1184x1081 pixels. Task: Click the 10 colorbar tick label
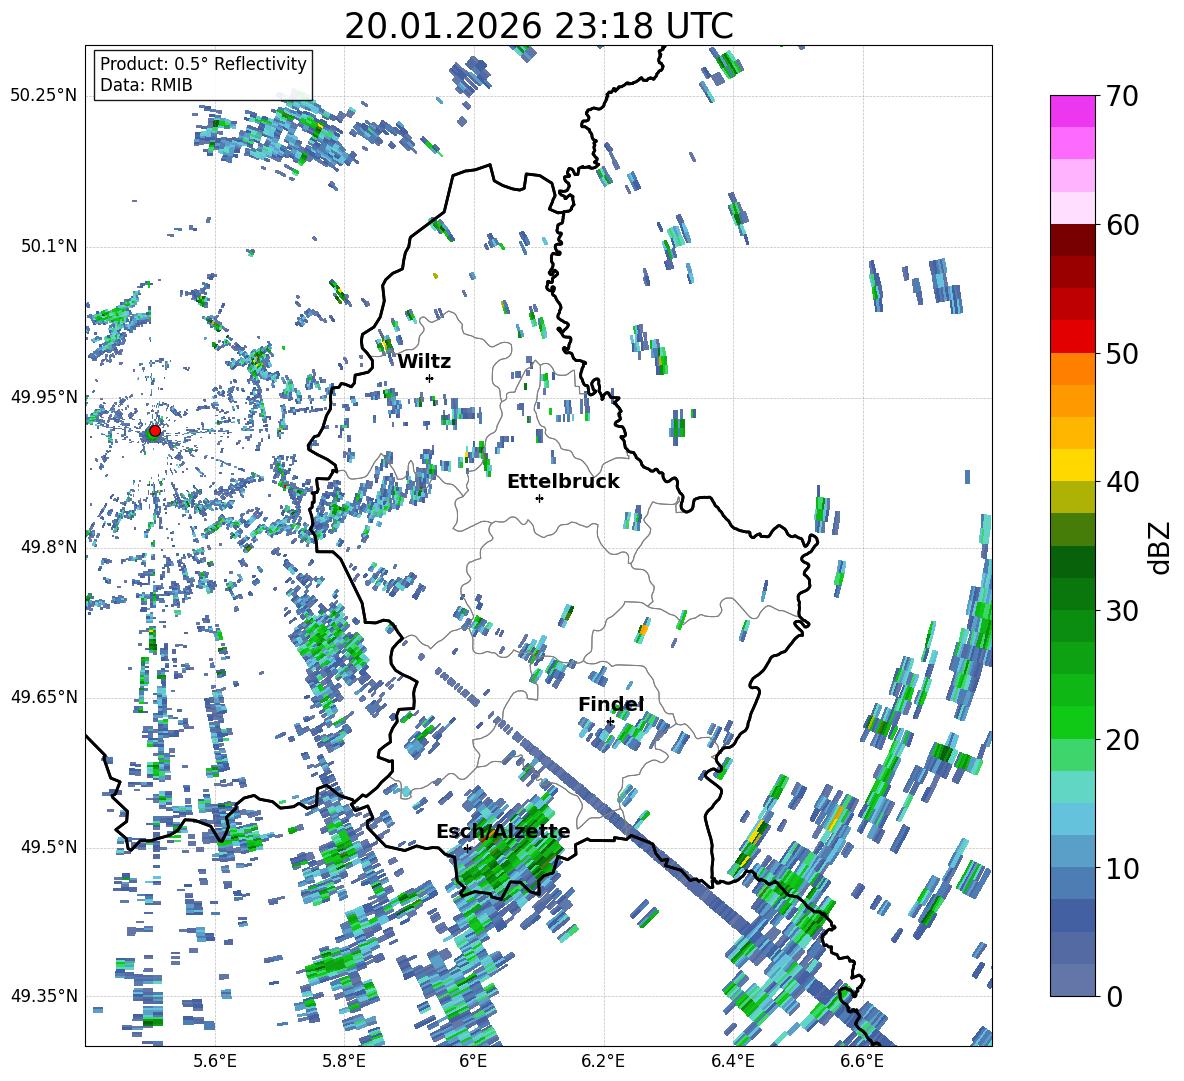(x=1121, y=868)
